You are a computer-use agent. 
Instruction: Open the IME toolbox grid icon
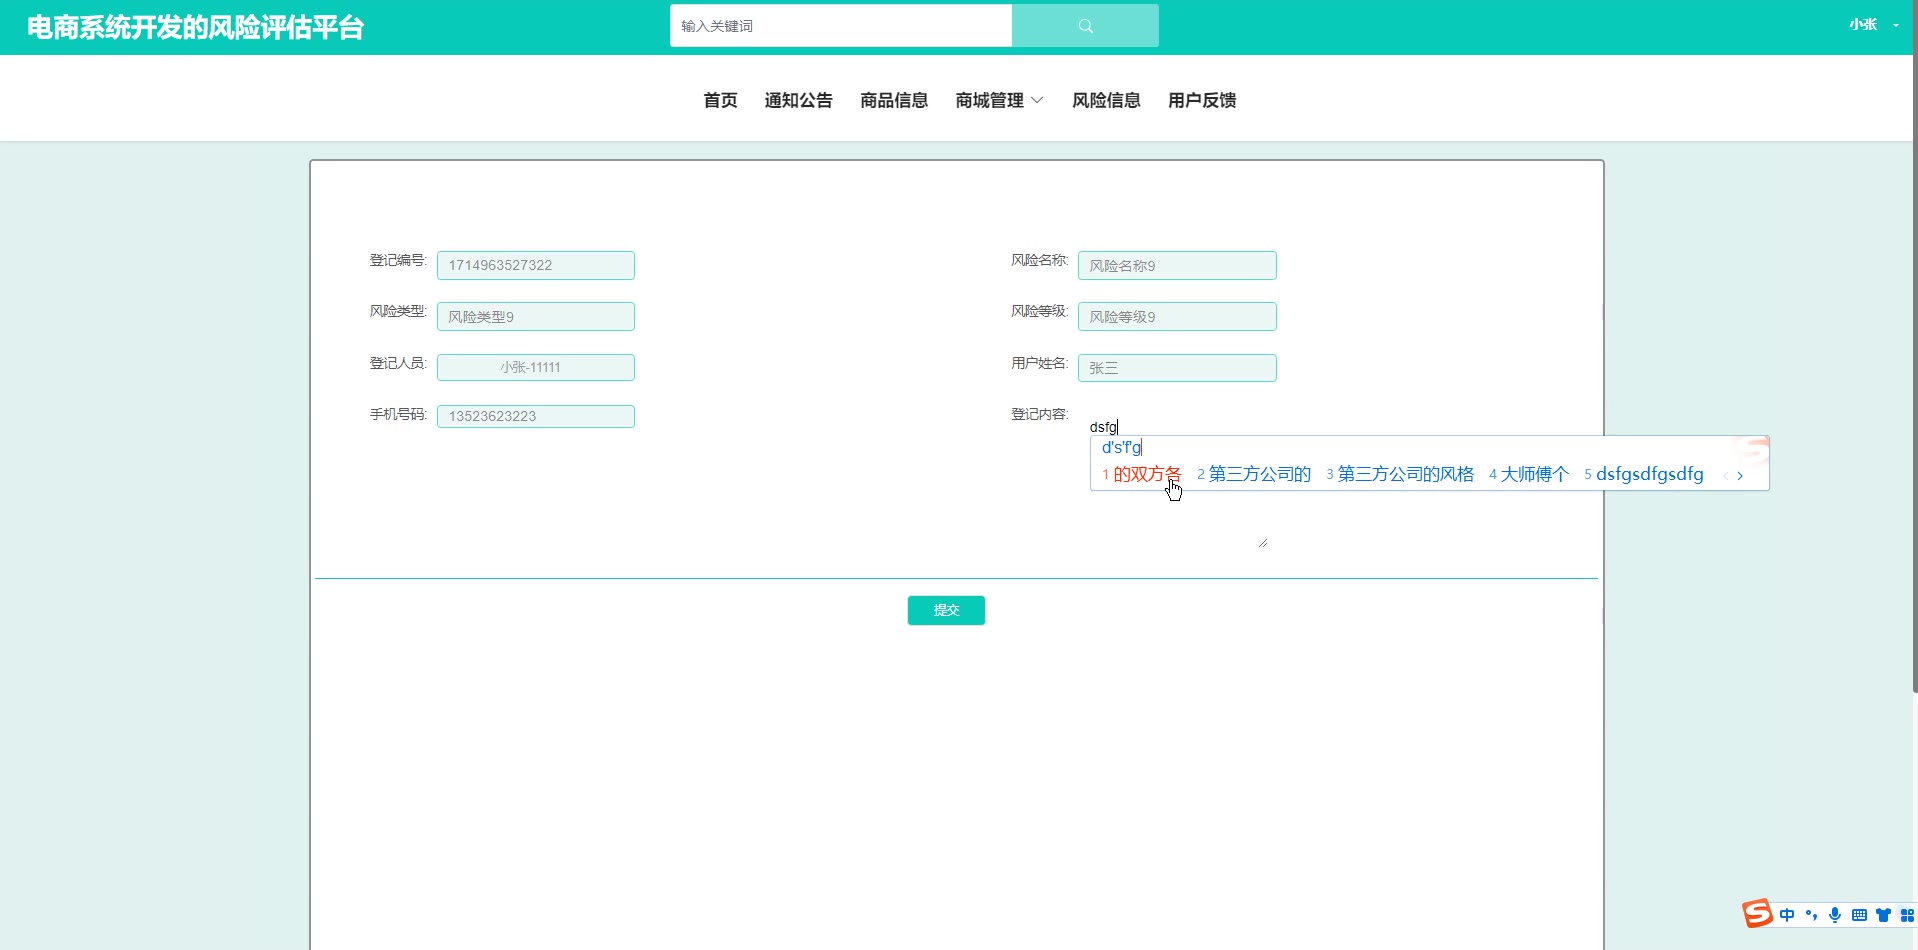pyautogui.click(x=1906, y=915)
